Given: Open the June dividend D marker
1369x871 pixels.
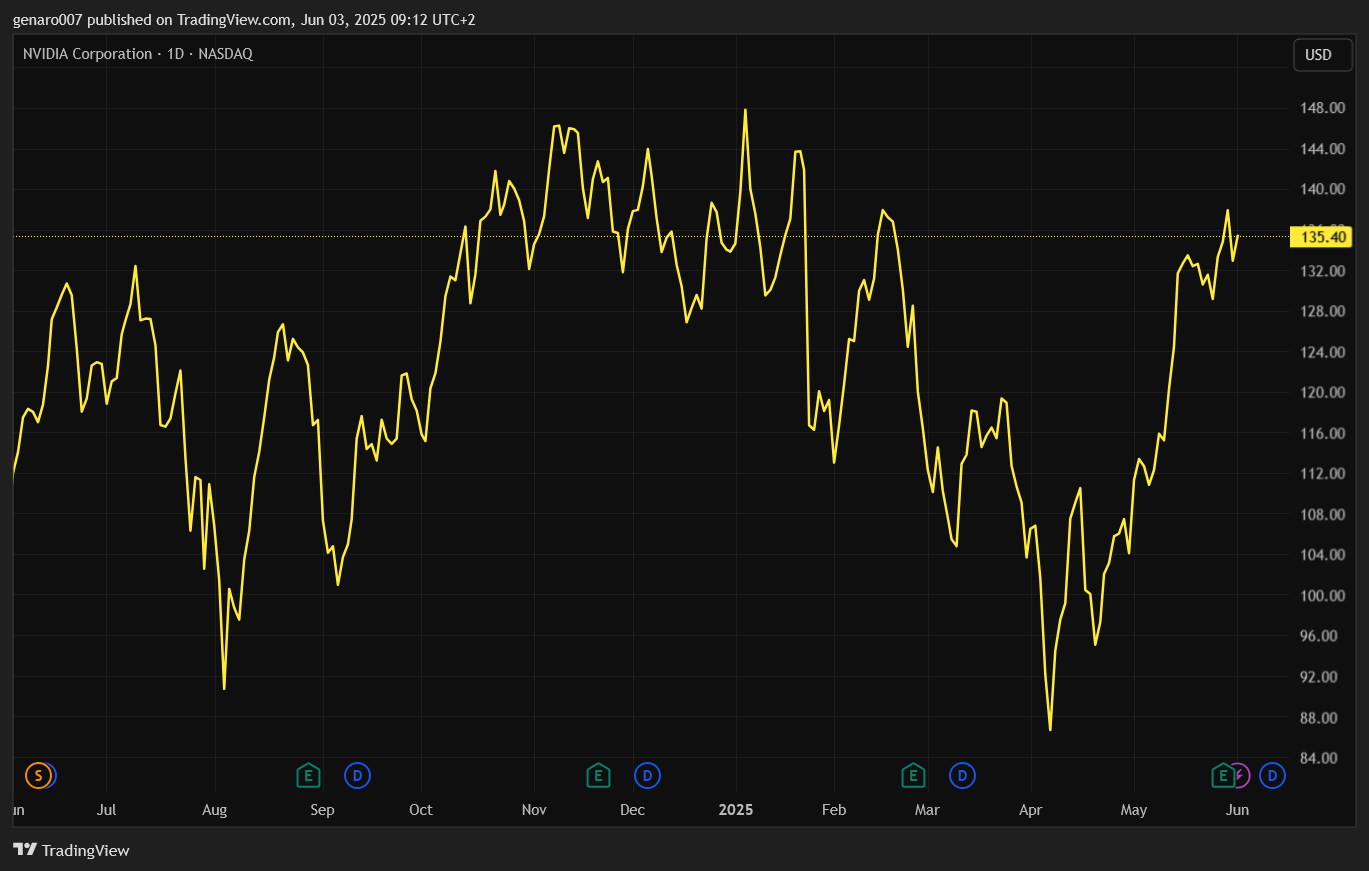Looking at the screenshot, I should [x=1272, y=775].
